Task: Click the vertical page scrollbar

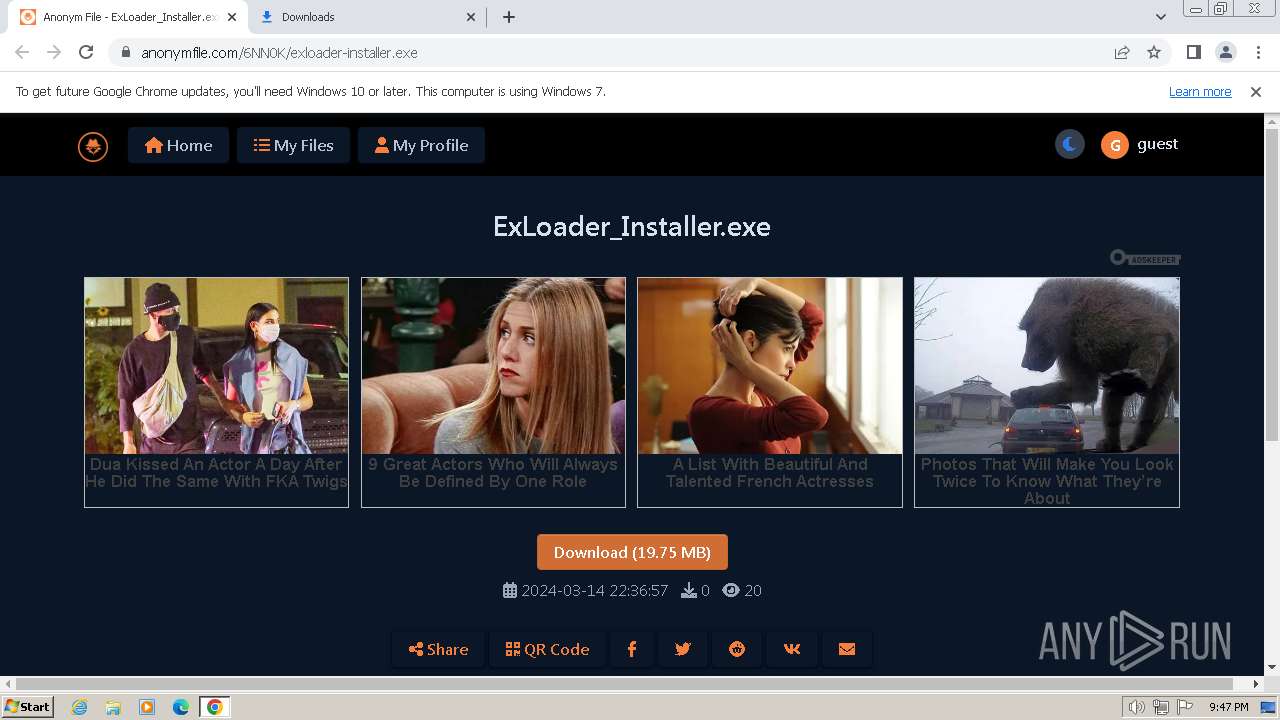Action: coord(1272,285)
